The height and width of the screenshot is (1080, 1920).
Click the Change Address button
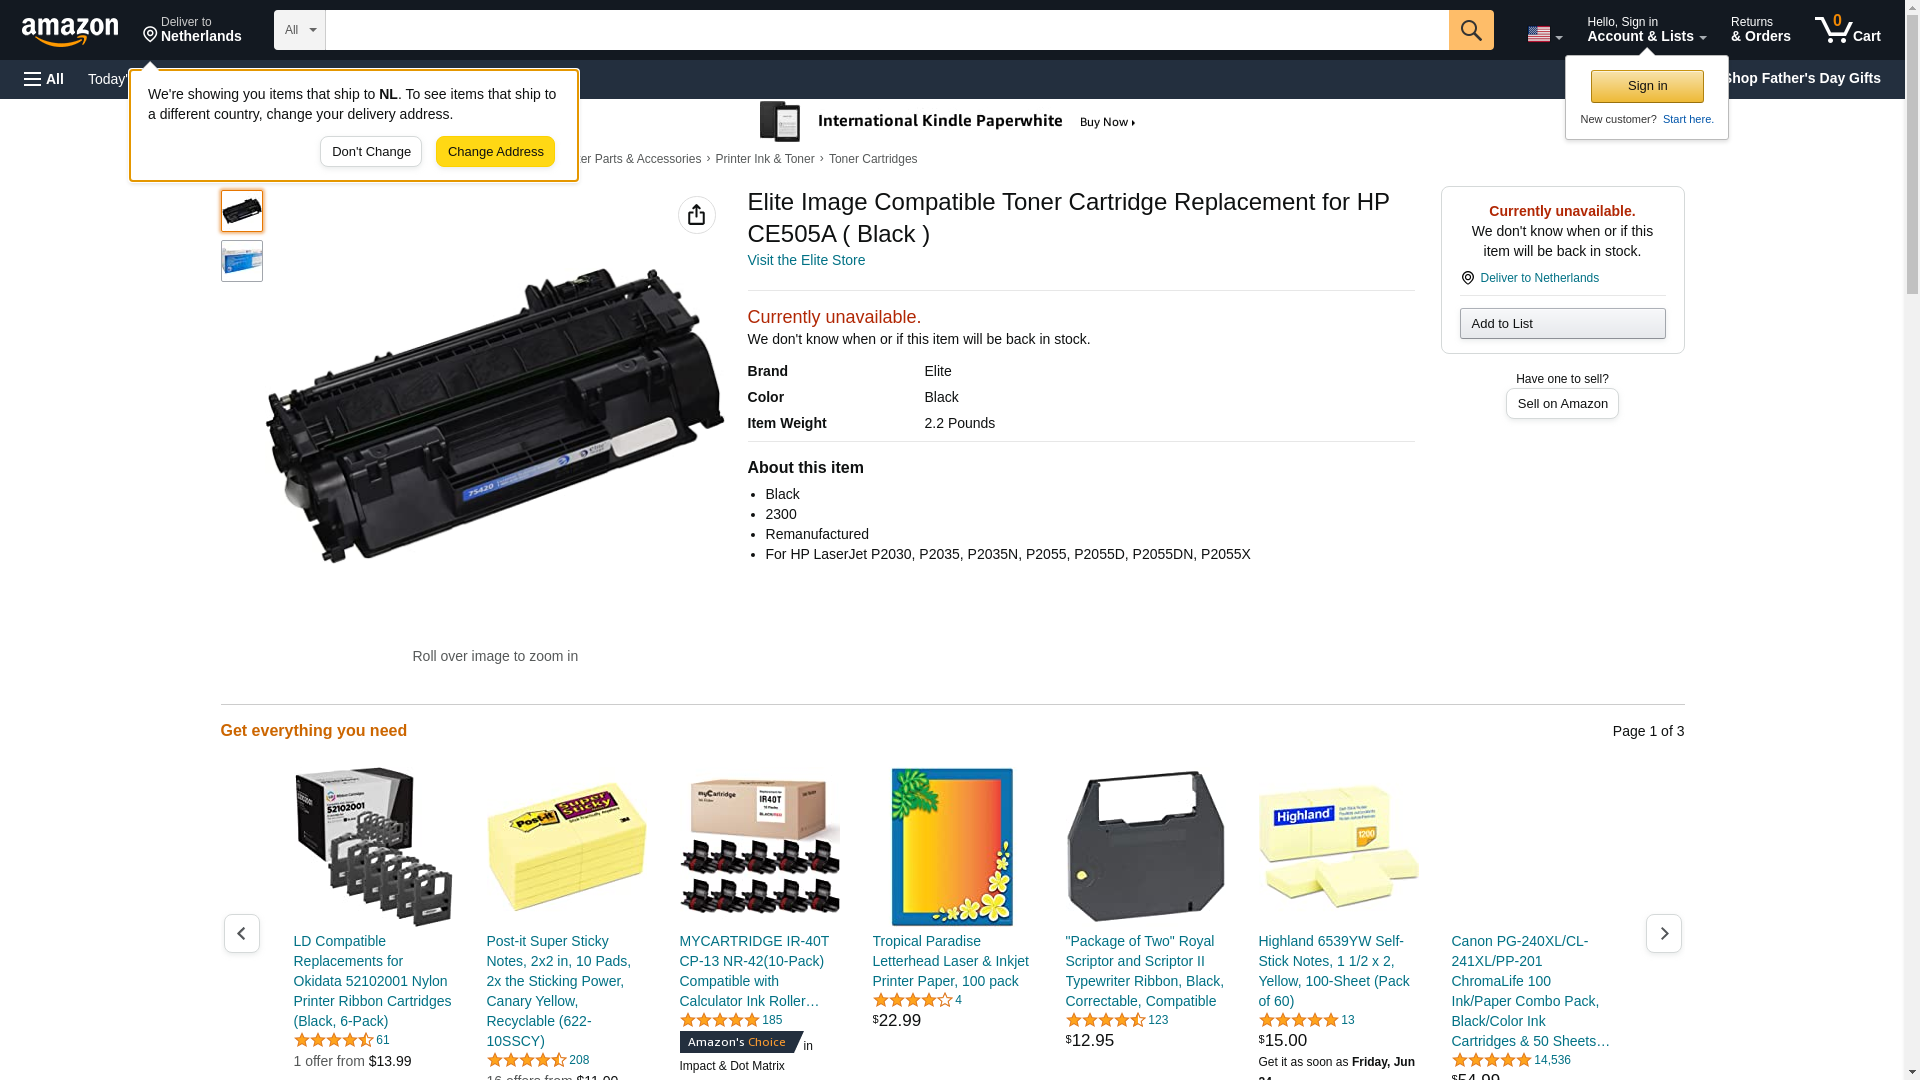495,152
